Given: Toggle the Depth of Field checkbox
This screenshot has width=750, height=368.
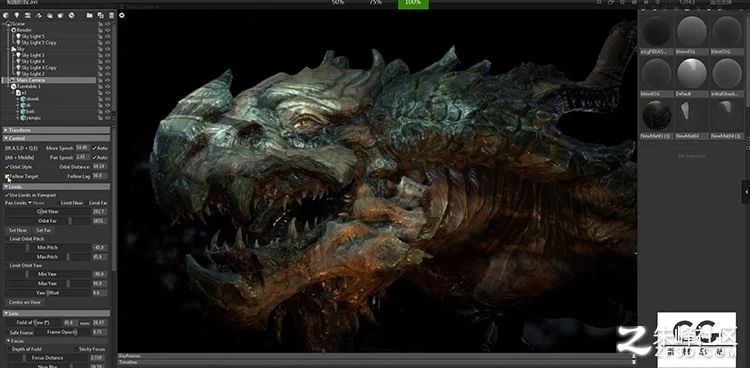Looking at the screenshot, I should click(10, 349).
